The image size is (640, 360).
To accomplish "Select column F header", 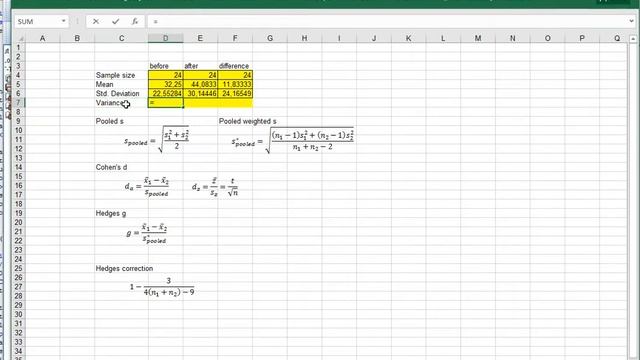I will [x=235, y=38].
